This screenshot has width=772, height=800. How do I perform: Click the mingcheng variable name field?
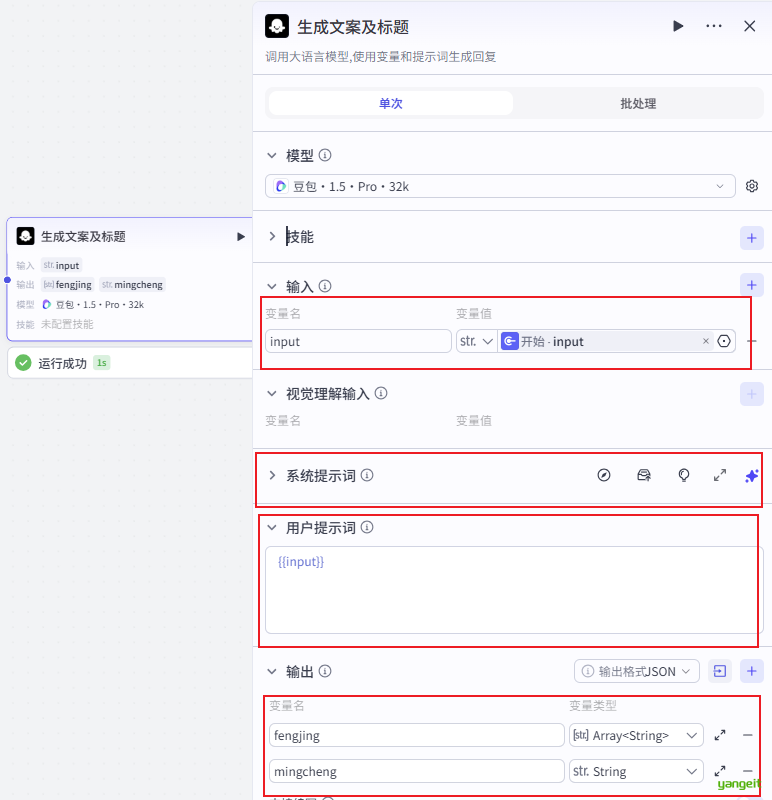click(x=416, y=771)
